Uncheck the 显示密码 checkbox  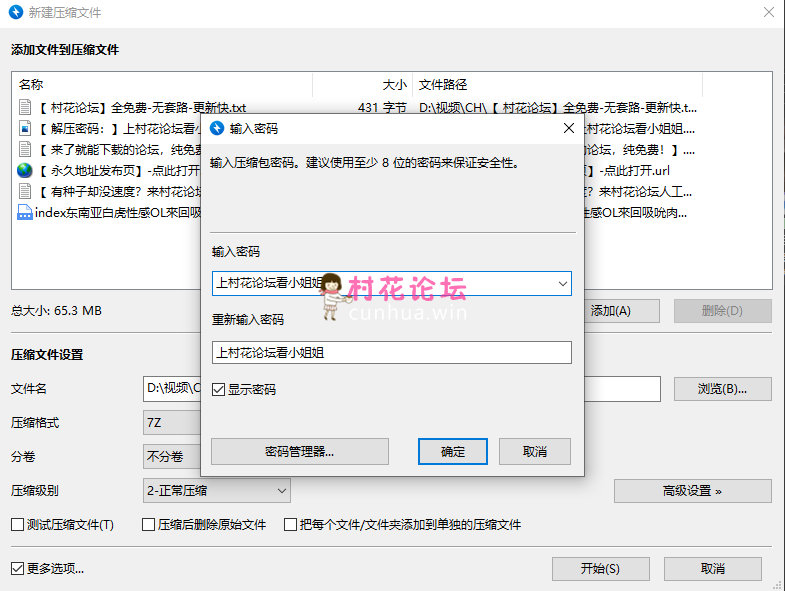point(219,390)
